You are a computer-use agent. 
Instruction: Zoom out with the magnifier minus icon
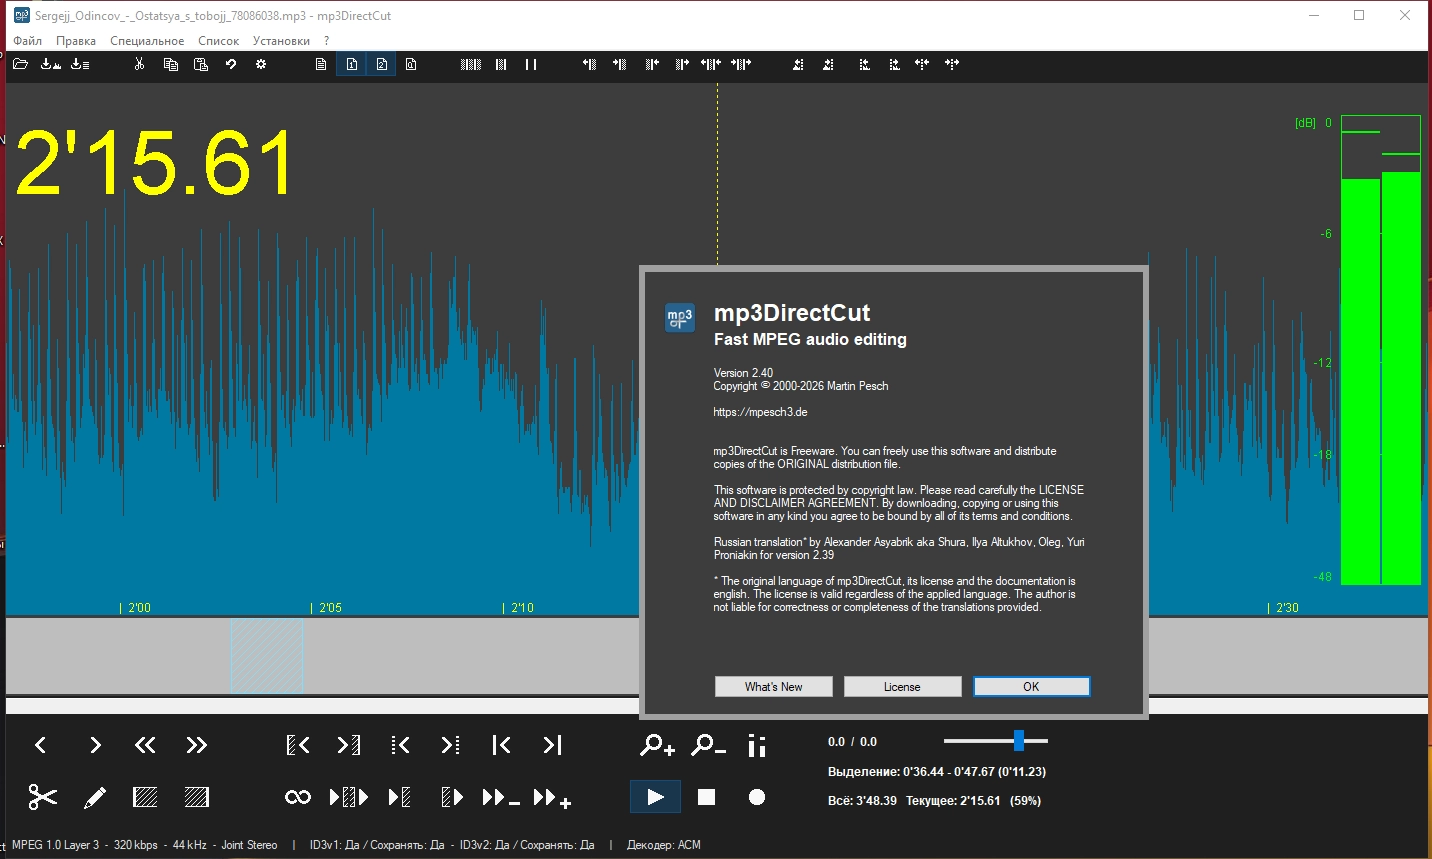(x=708, y=745)
